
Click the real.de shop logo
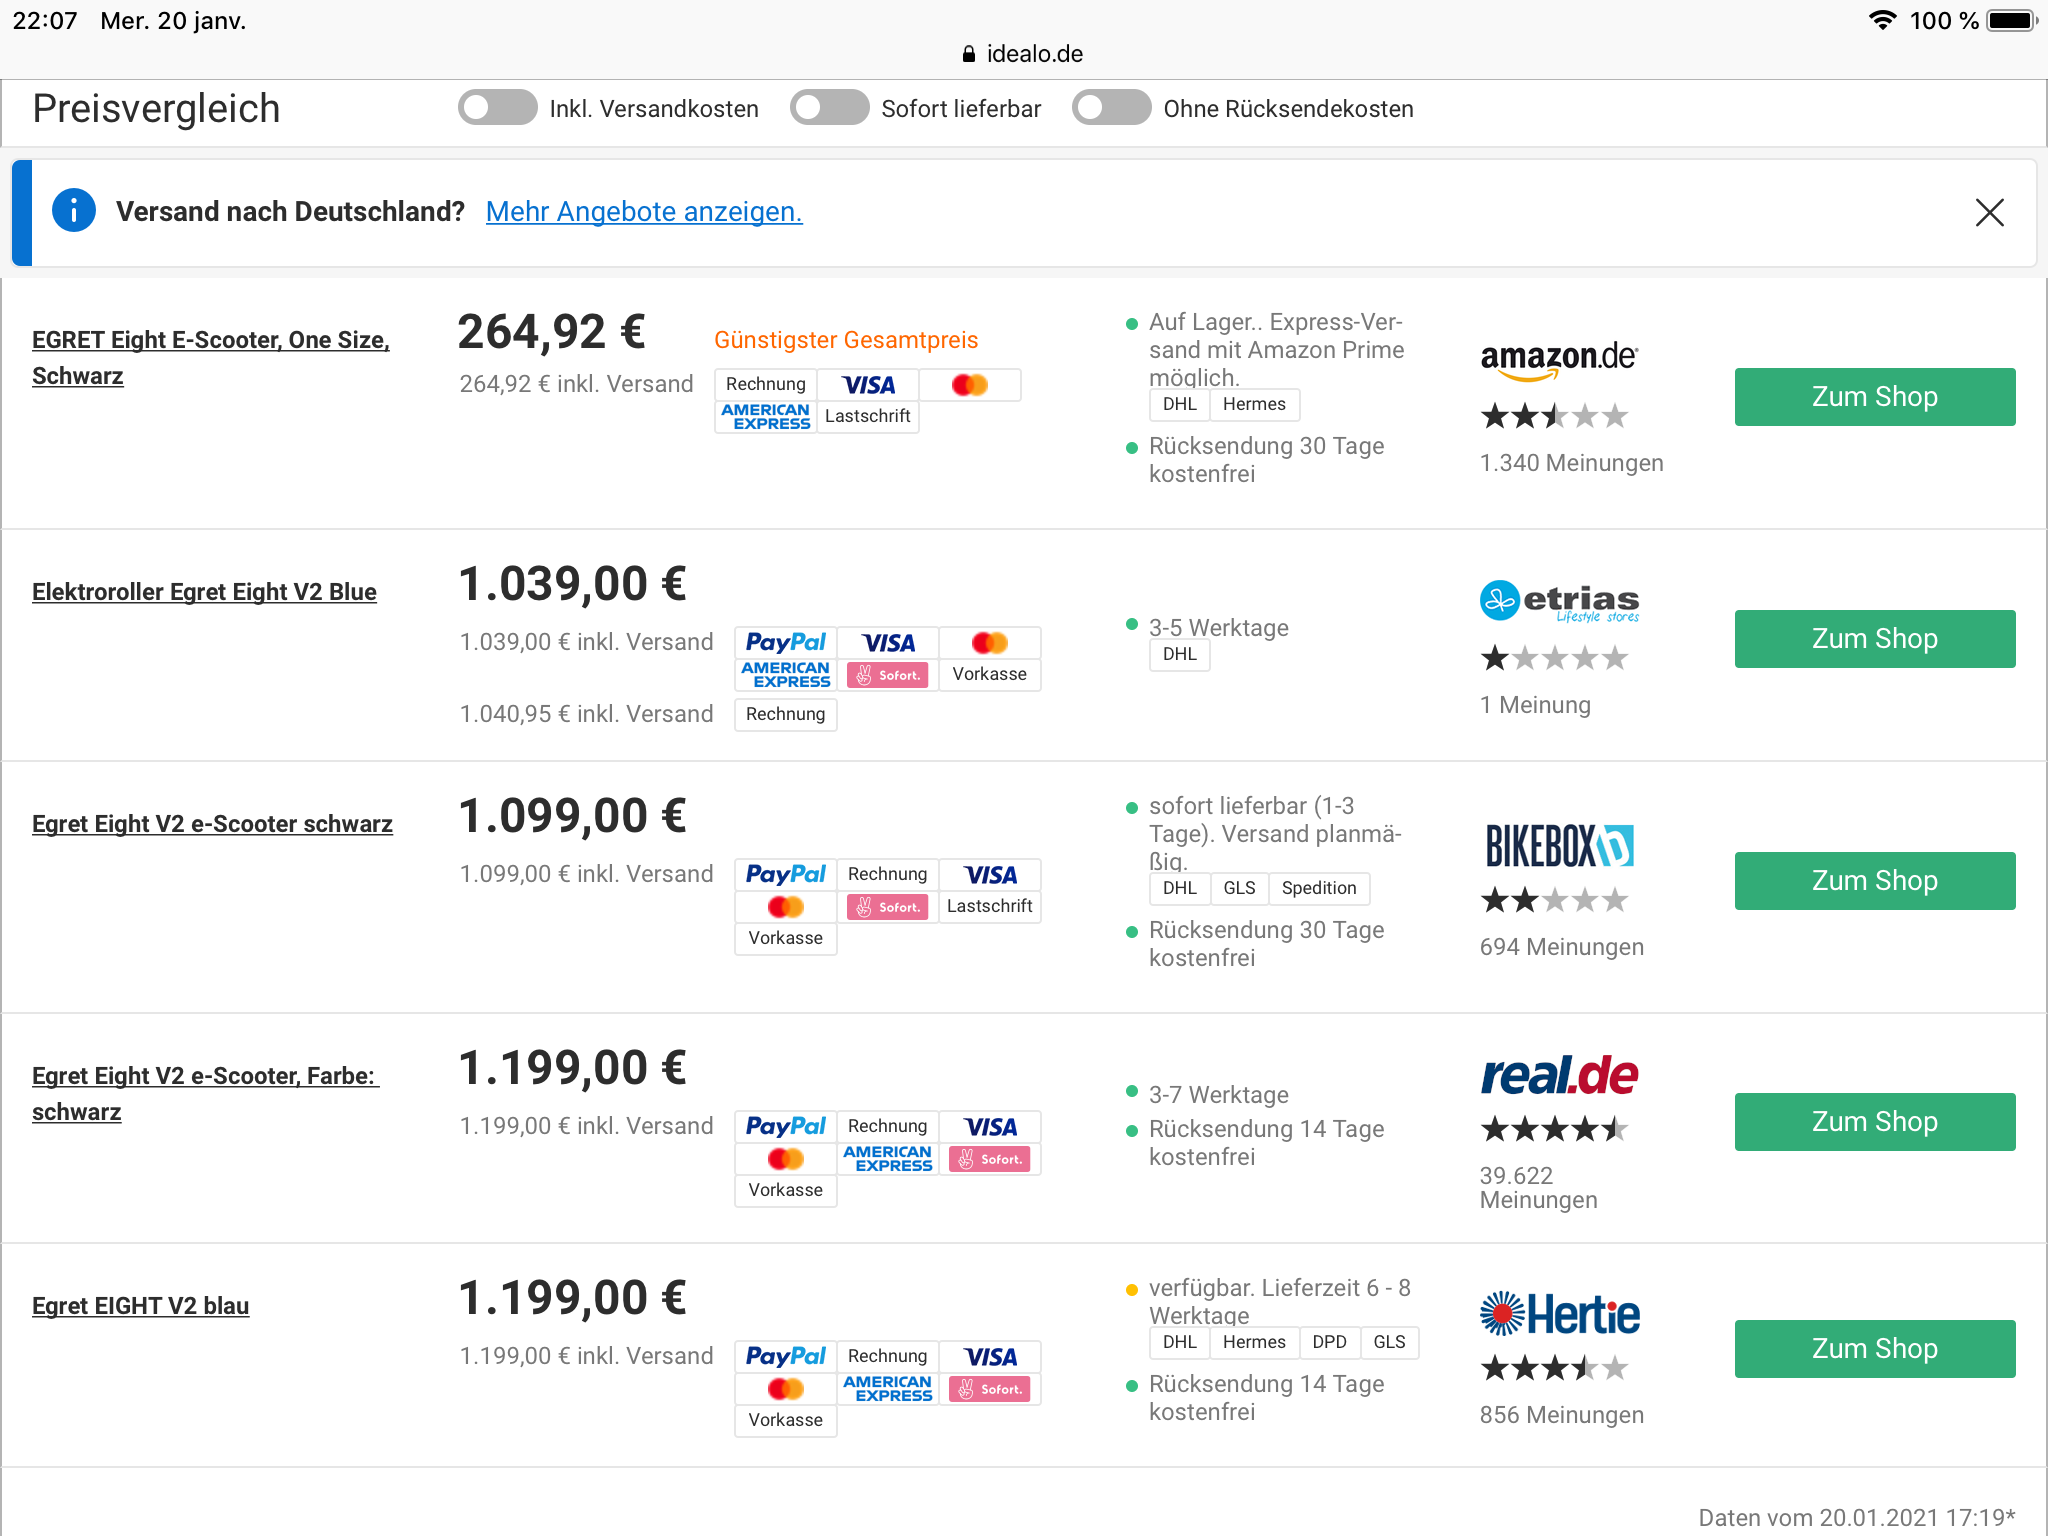pos(1559,1076)
